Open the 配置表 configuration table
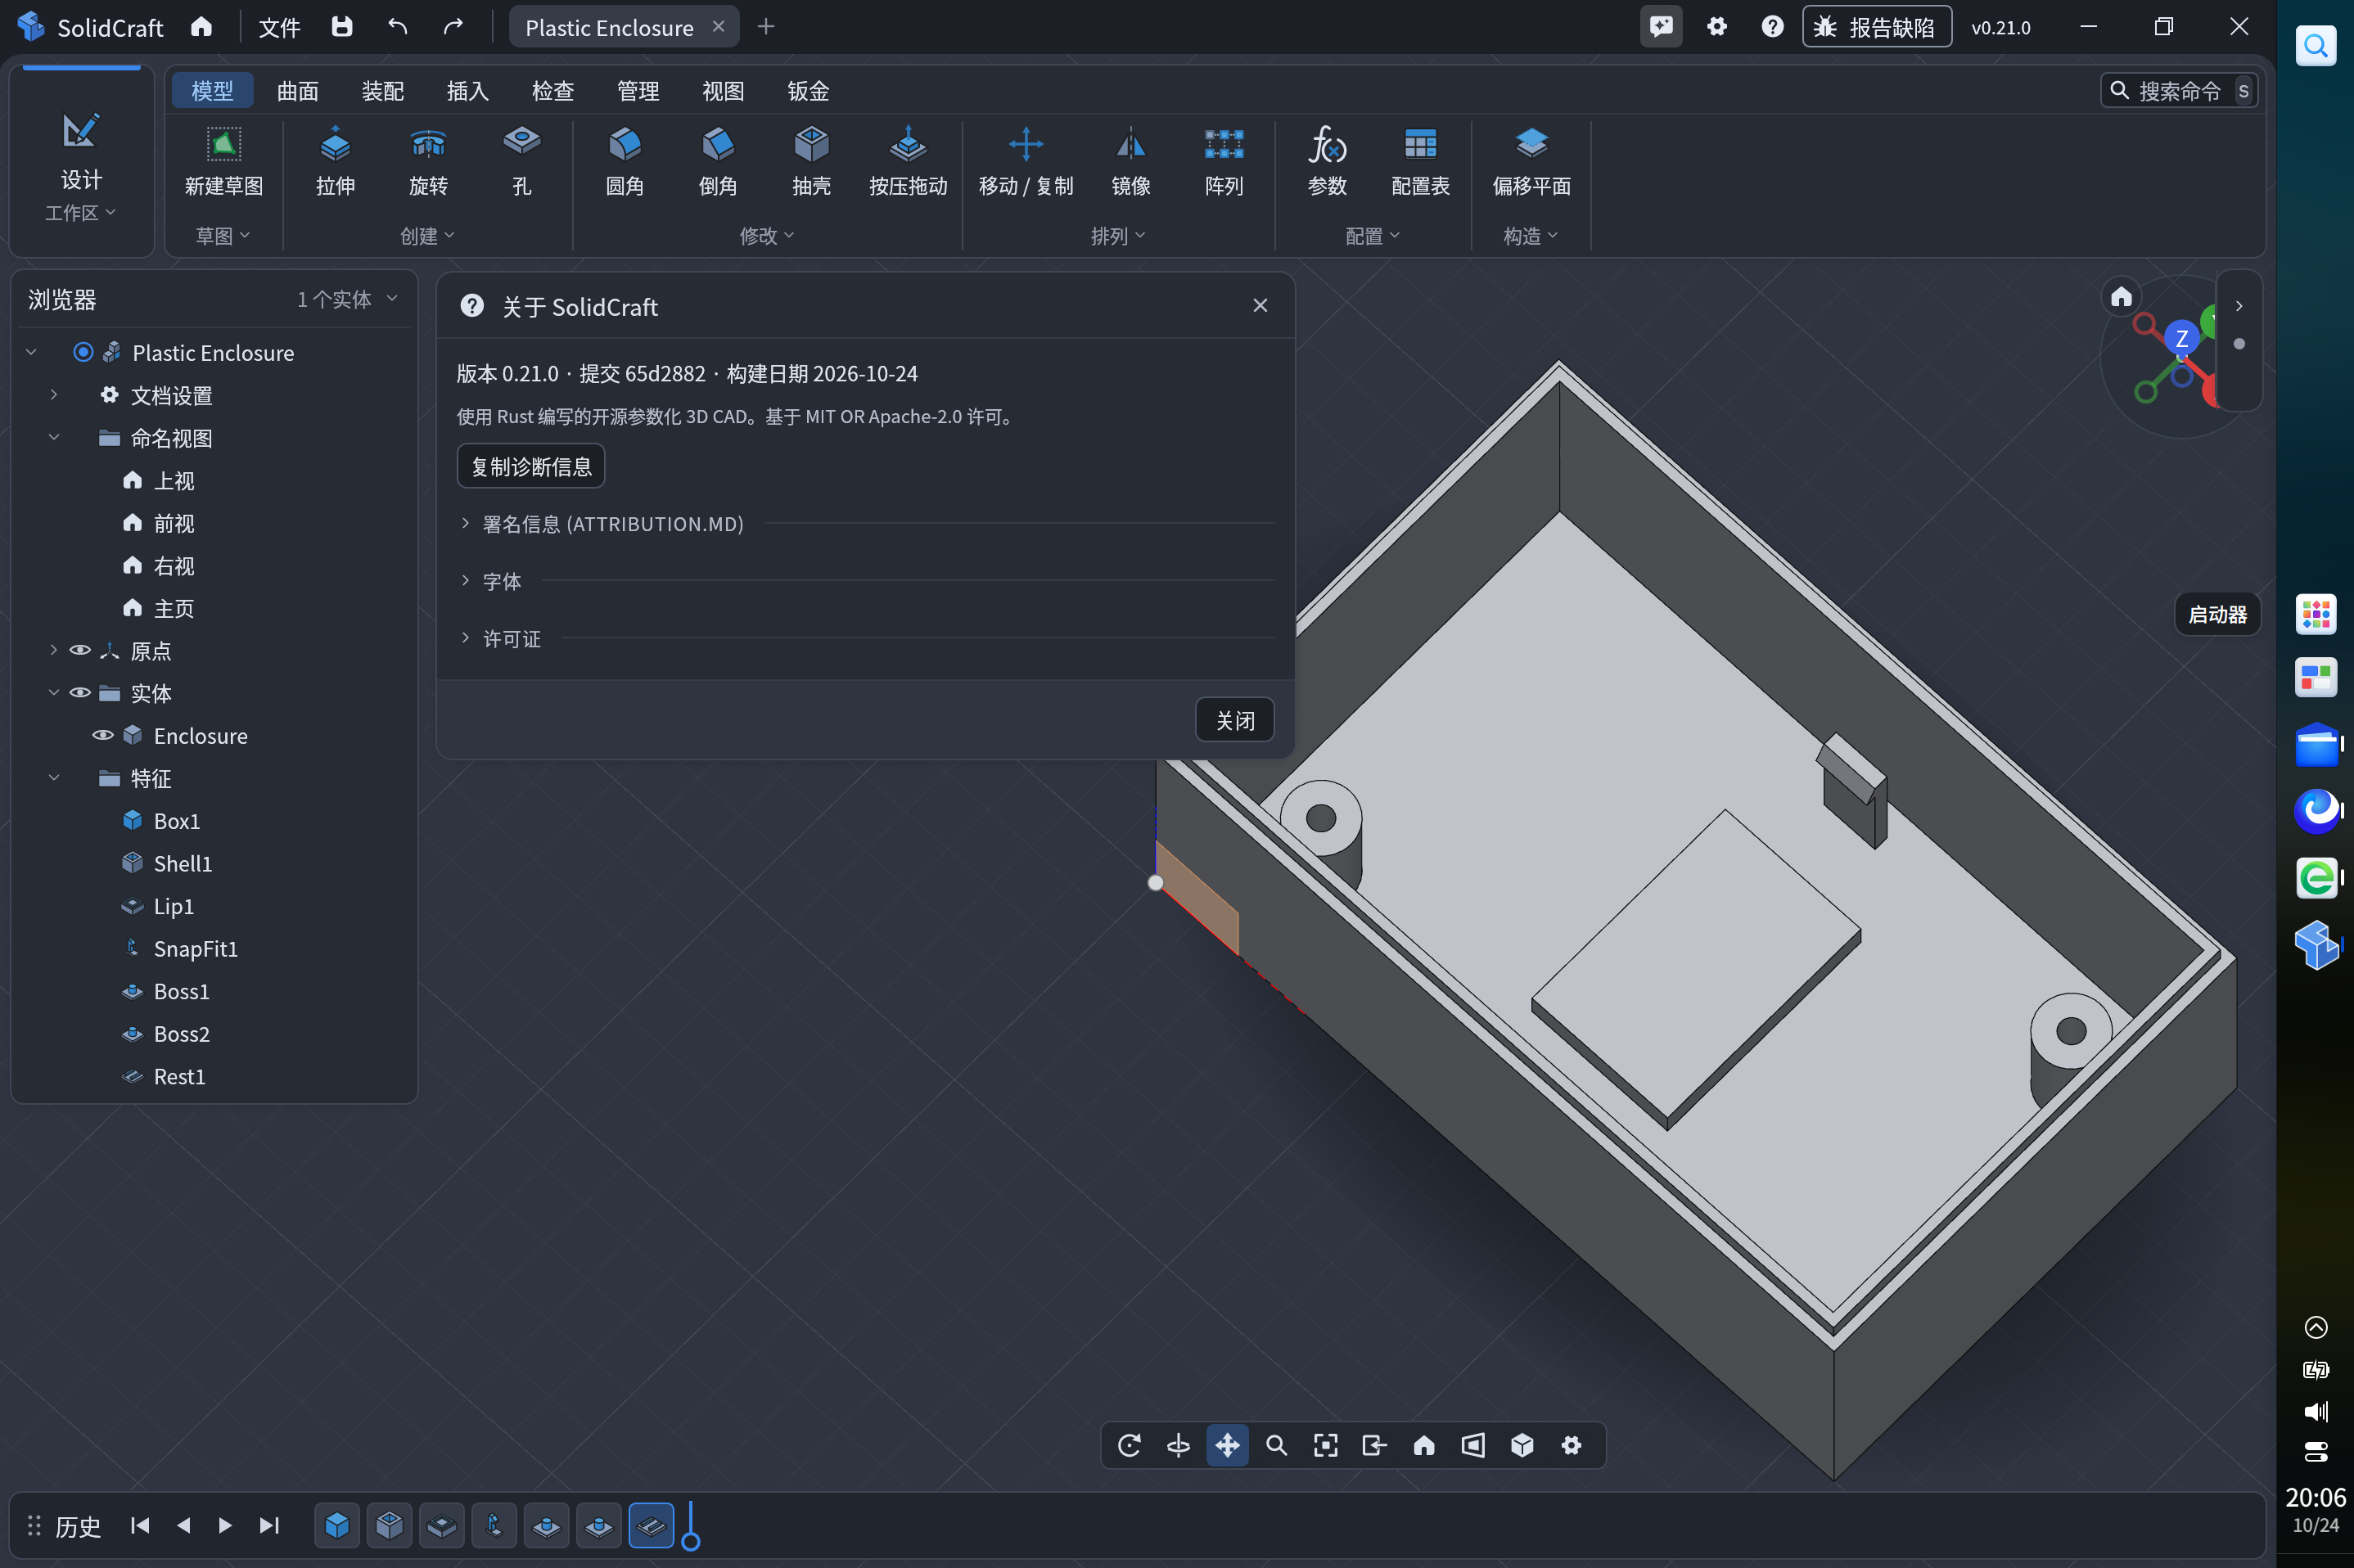This screenshot has height=1568, width=2354. pos(1420,162)
